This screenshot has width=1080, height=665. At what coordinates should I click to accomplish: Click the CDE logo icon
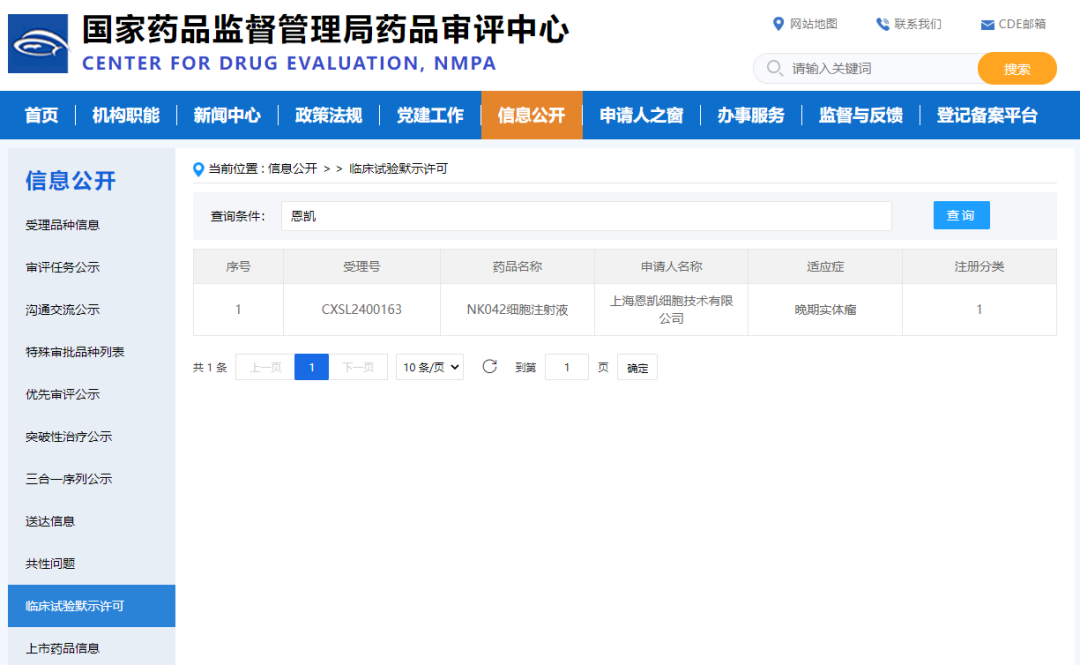pos(38,44)
